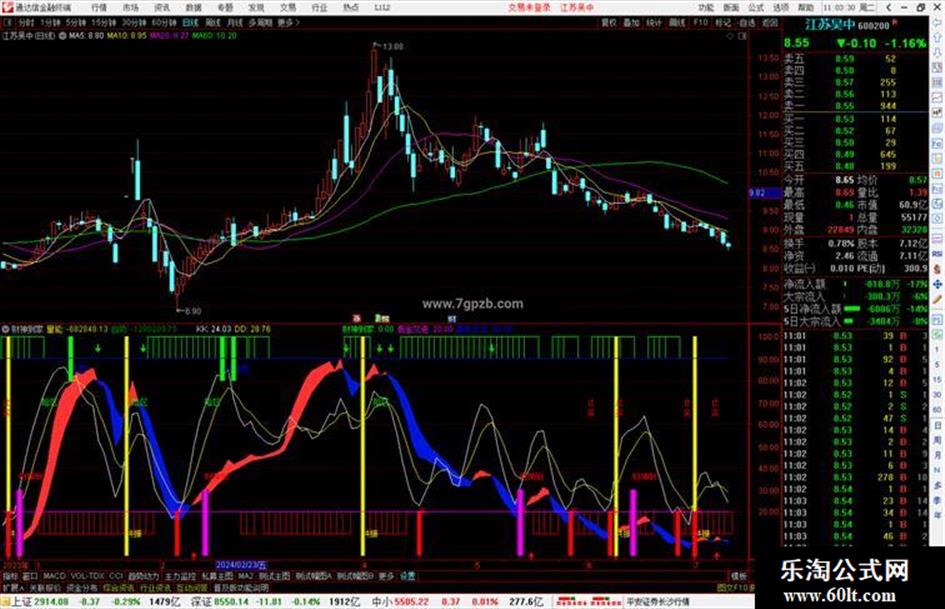This screenshot has width=945, height=609.
Task: Select the VOL-TDX indicator tab
Action: [88, 576]
